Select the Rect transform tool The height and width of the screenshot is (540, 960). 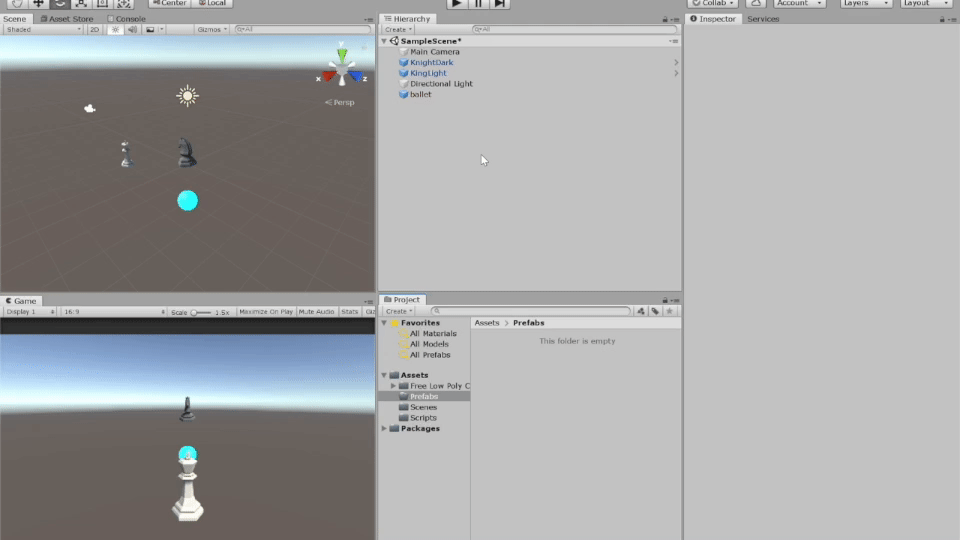pos(103,3)
